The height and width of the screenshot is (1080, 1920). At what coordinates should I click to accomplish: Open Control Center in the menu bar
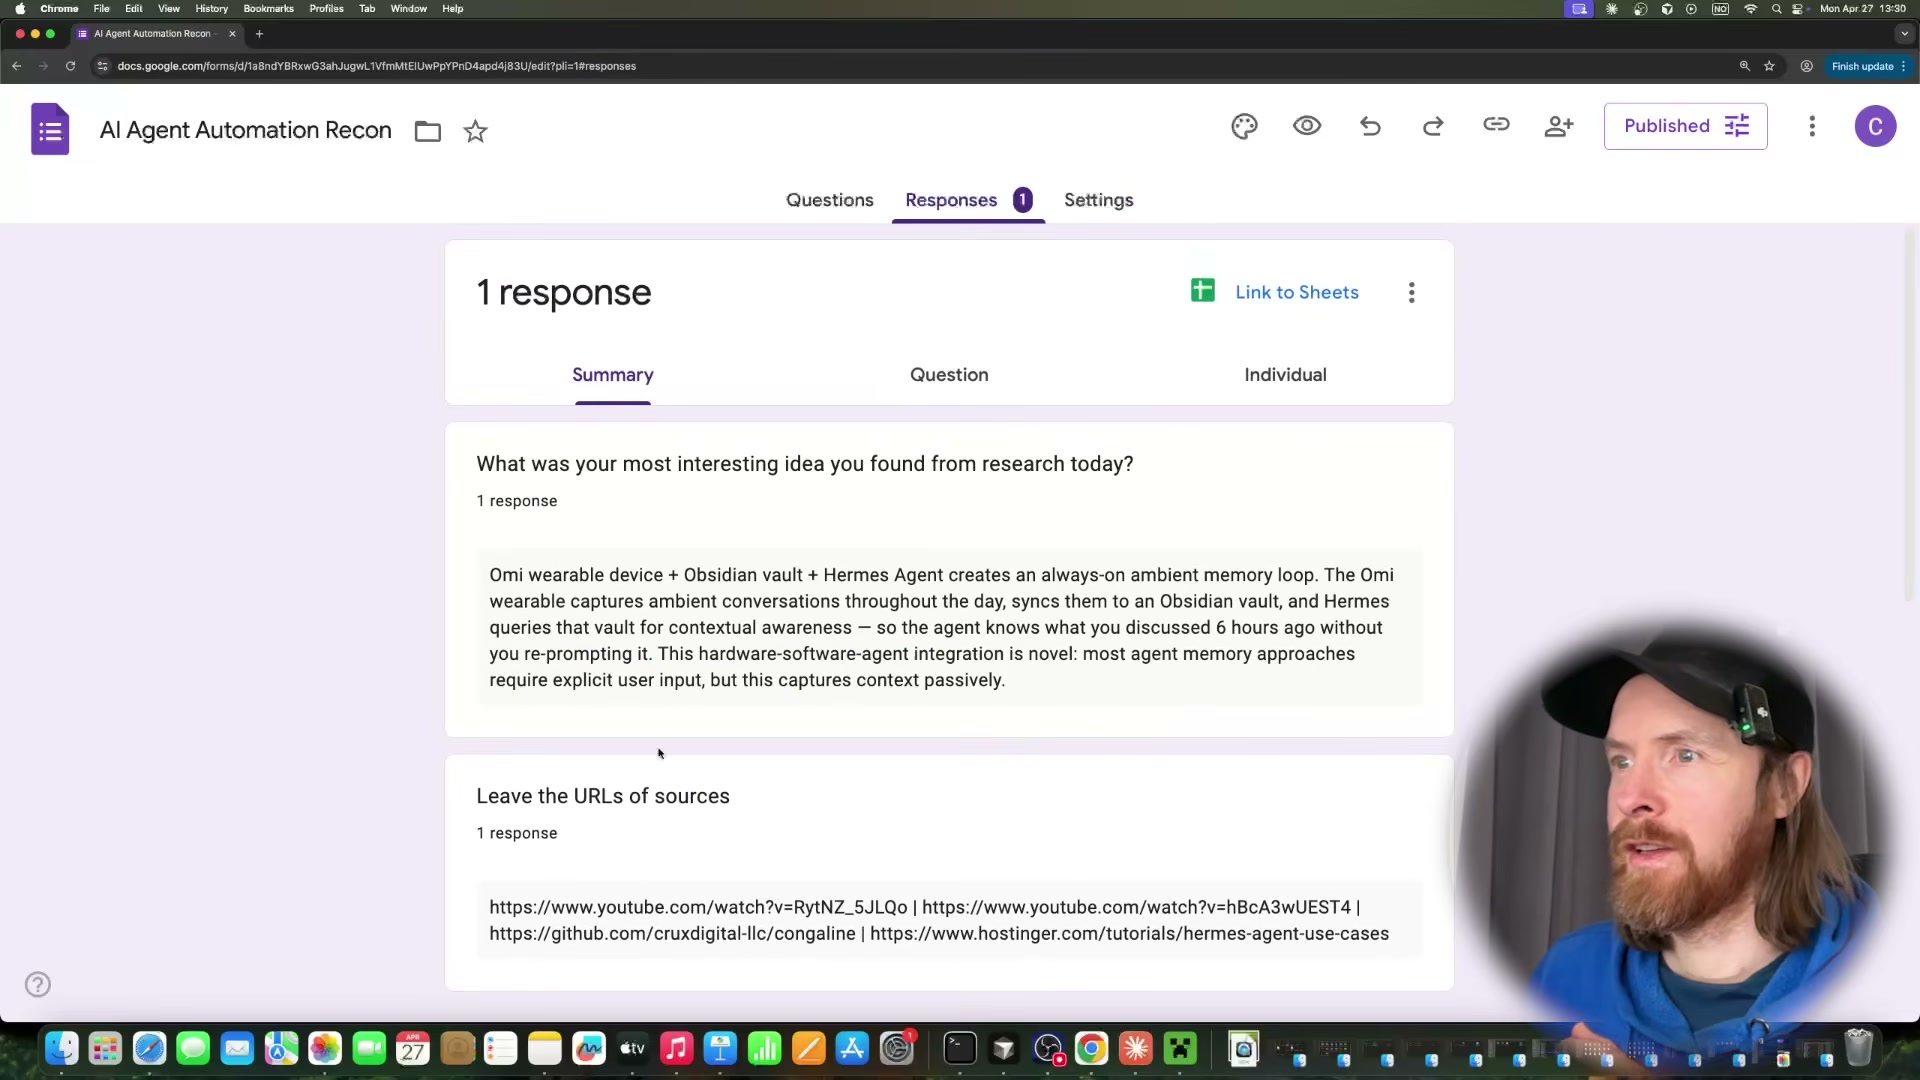pos(1798,9)
